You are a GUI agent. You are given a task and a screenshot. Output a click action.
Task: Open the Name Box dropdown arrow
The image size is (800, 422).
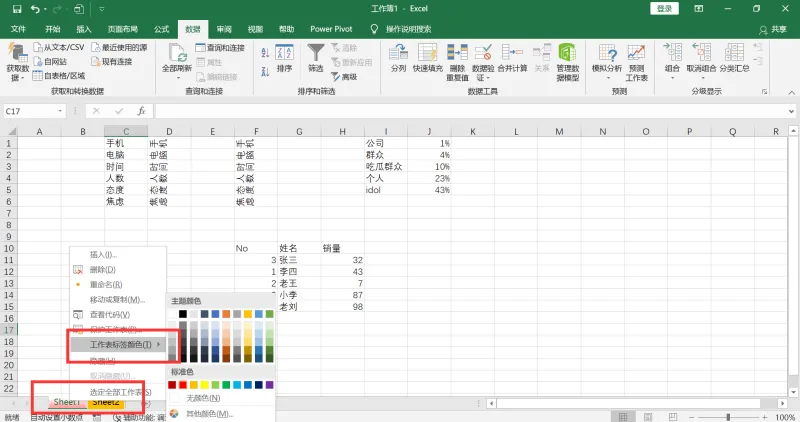pos(60,111)
